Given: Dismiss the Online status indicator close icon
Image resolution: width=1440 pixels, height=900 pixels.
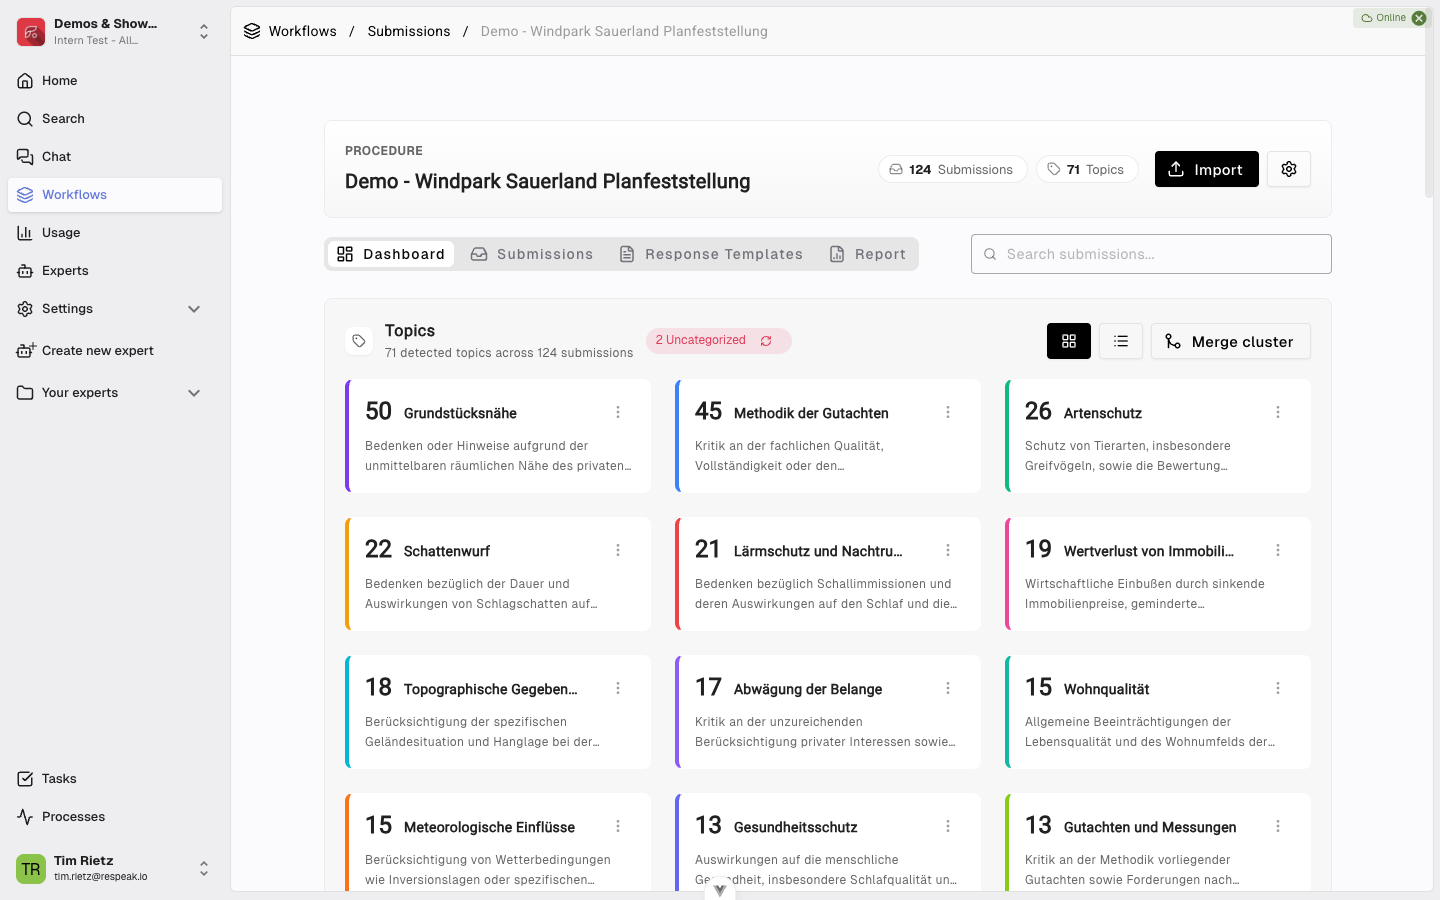Looking at the screenshot, I should point(1419,18).
